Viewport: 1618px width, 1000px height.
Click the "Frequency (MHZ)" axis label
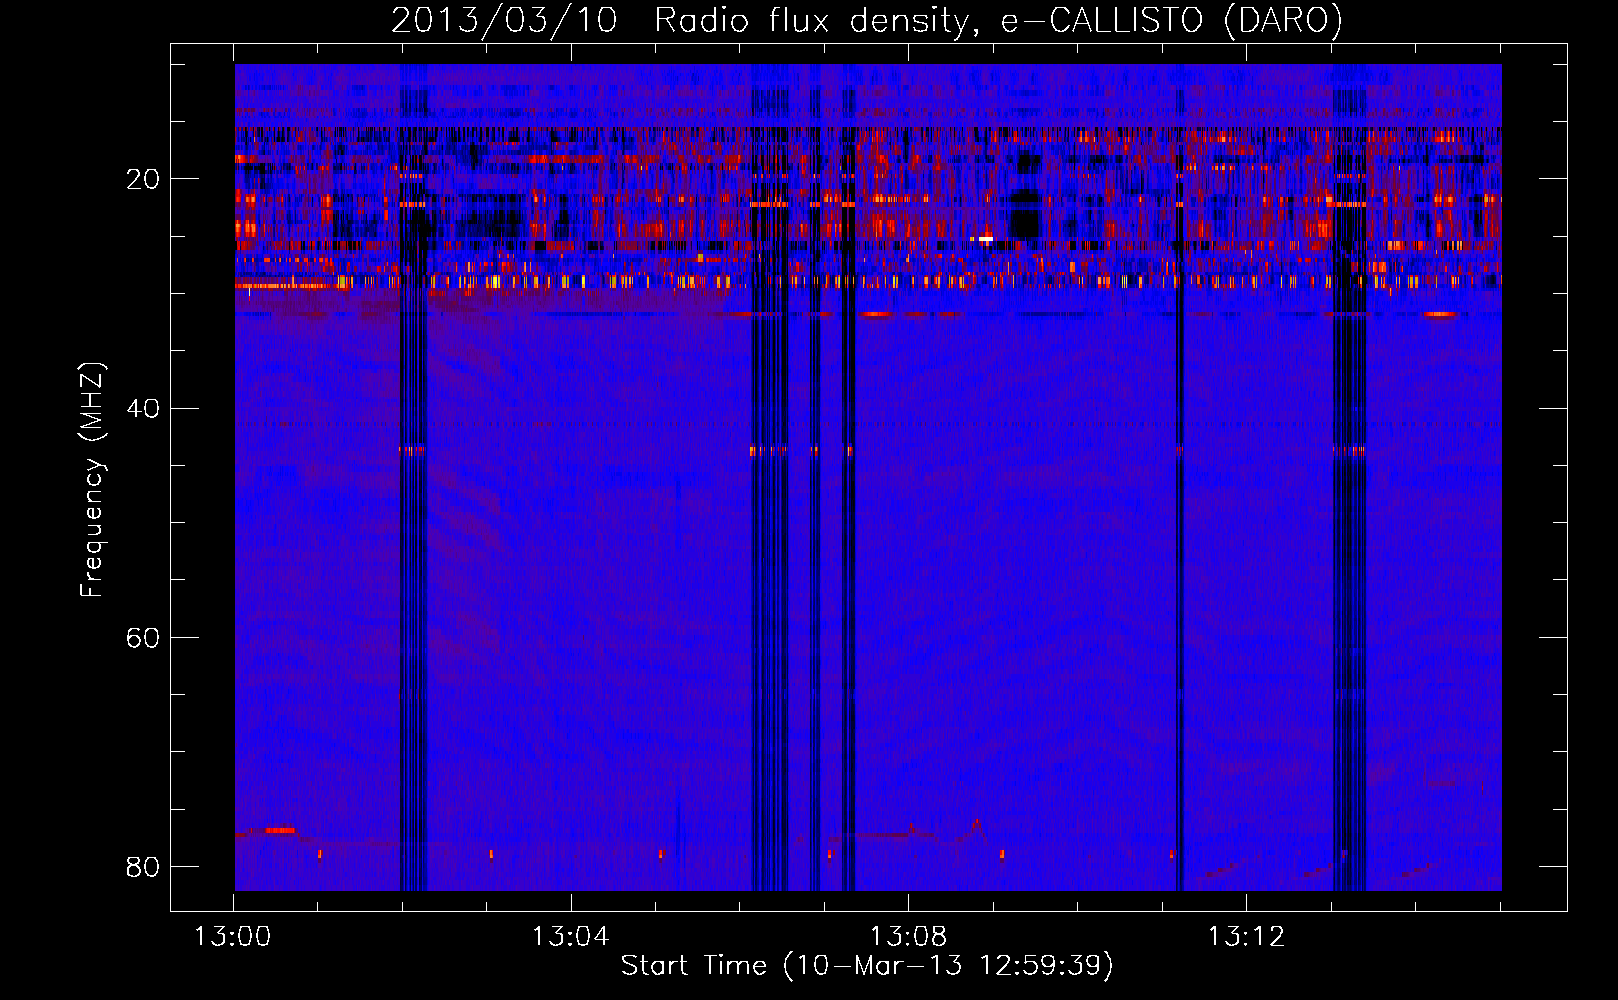91,480
